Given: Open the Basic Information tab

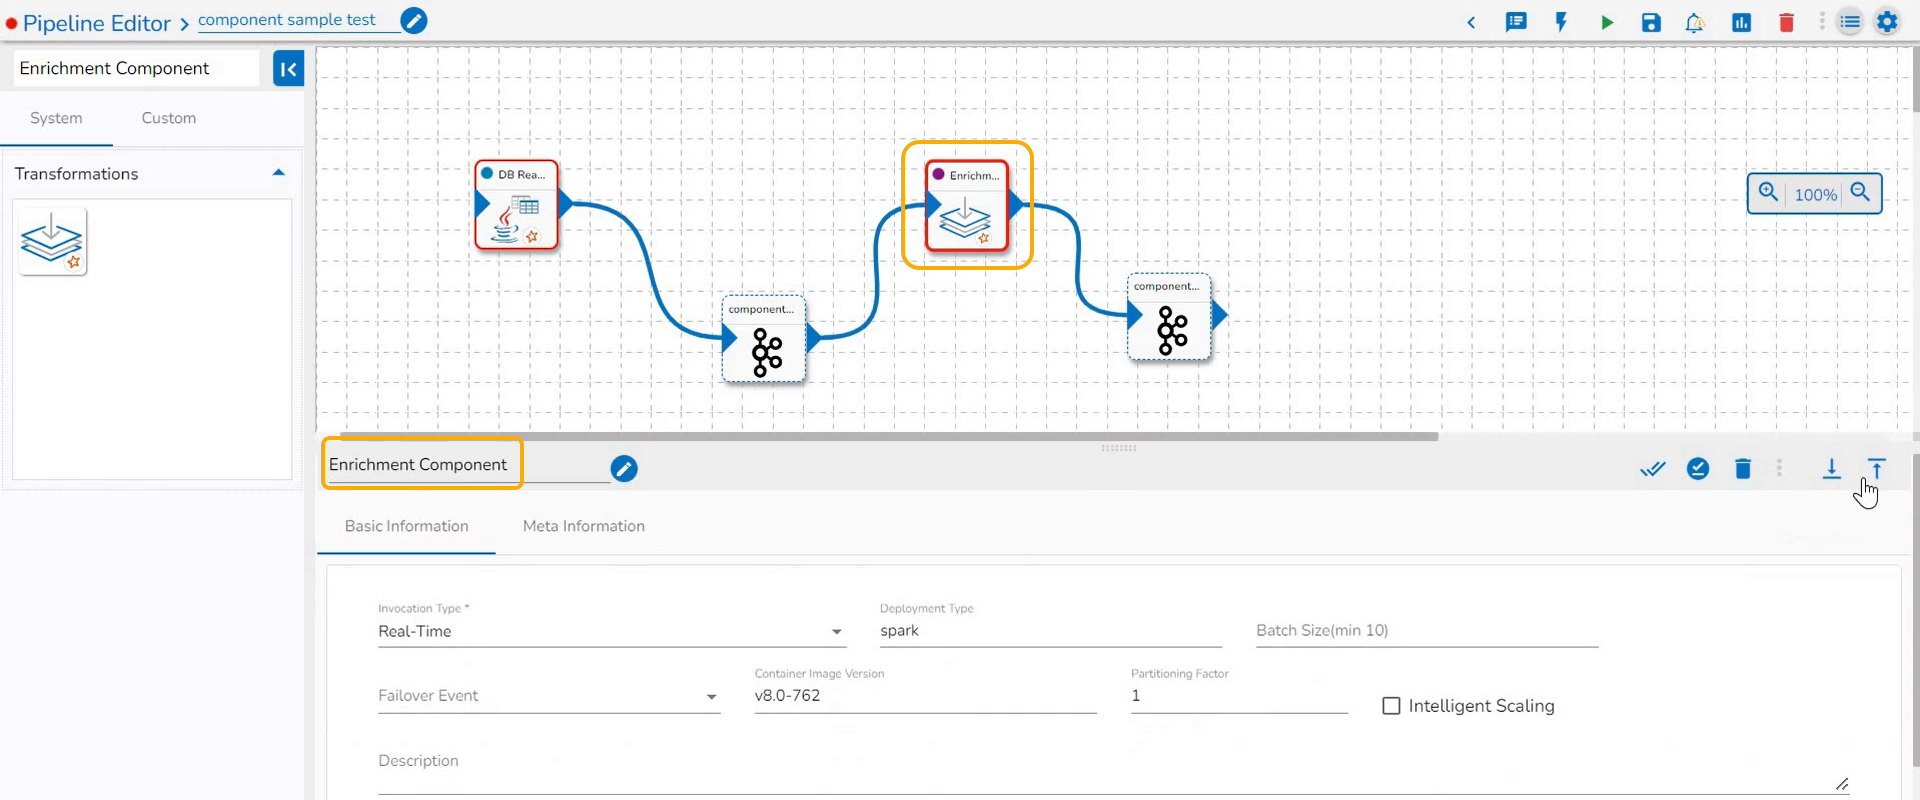Looking at the screenshot, I should (406, 526).
